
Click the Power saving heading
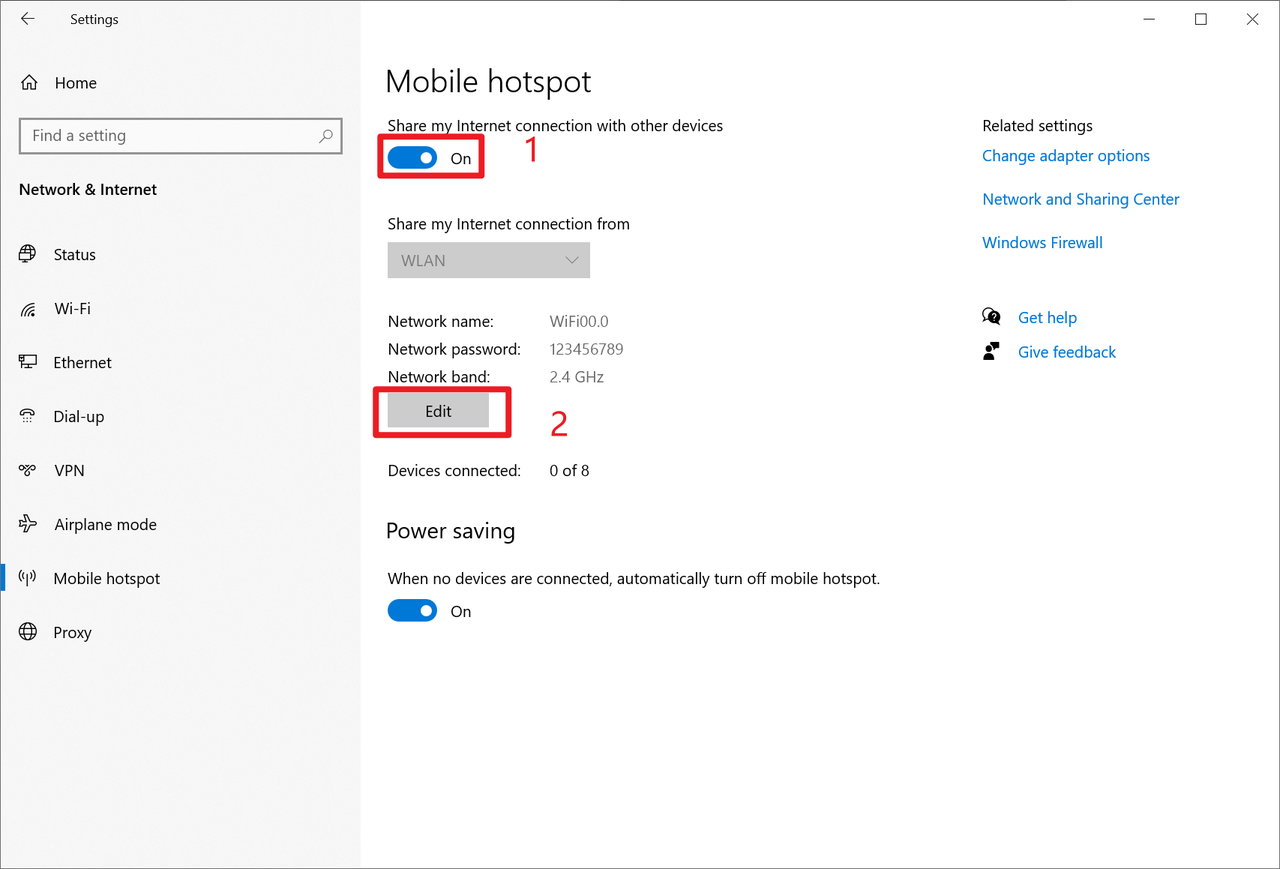pyautogui.click(x=450, y=531)
